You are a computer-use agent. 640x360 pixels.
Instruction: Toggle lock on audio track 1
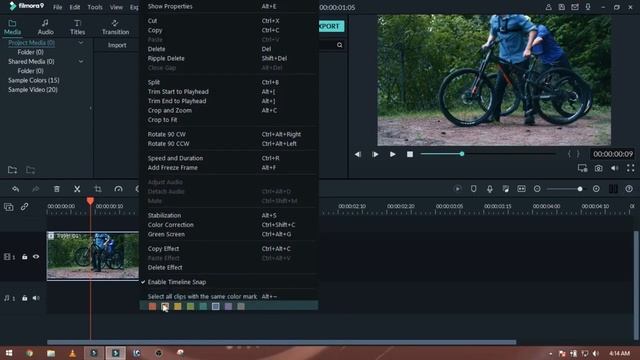[x=24, y=298]
